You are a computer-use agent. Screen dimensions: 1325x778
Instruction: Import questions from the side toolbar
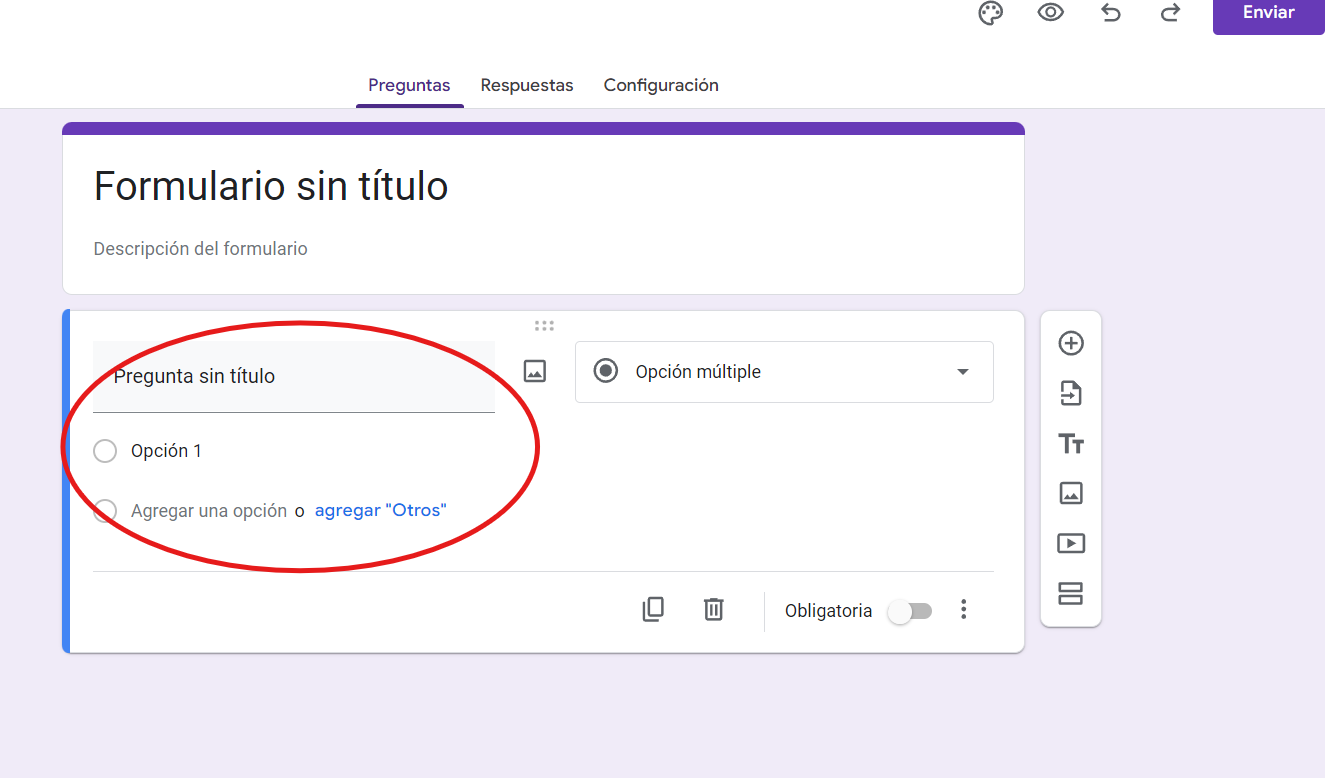(x=1071, y=393)
